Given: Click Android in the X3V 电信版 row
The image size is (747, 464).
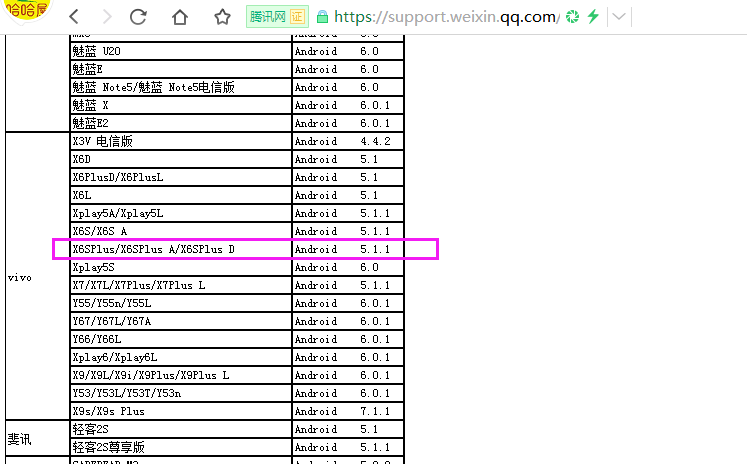Looking at the screenshot, I should tap(316, 141).
